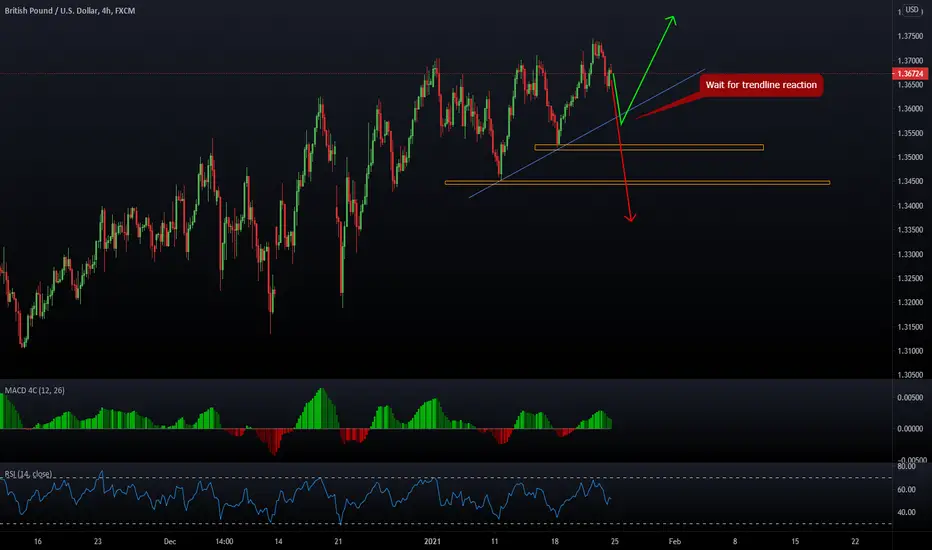The width and height of the screenshot is (932, 550).
Task: Click the RSI scale value 60.00
Action: (907, 490)
